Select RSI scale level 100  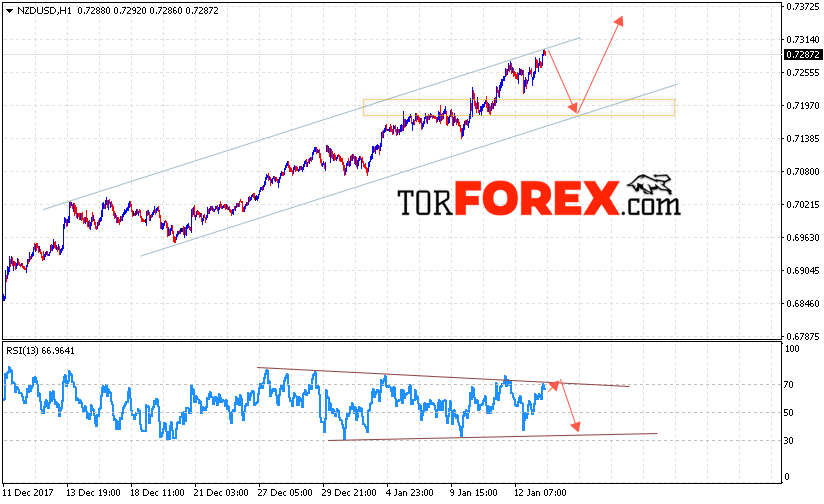[x=791, y=349]
